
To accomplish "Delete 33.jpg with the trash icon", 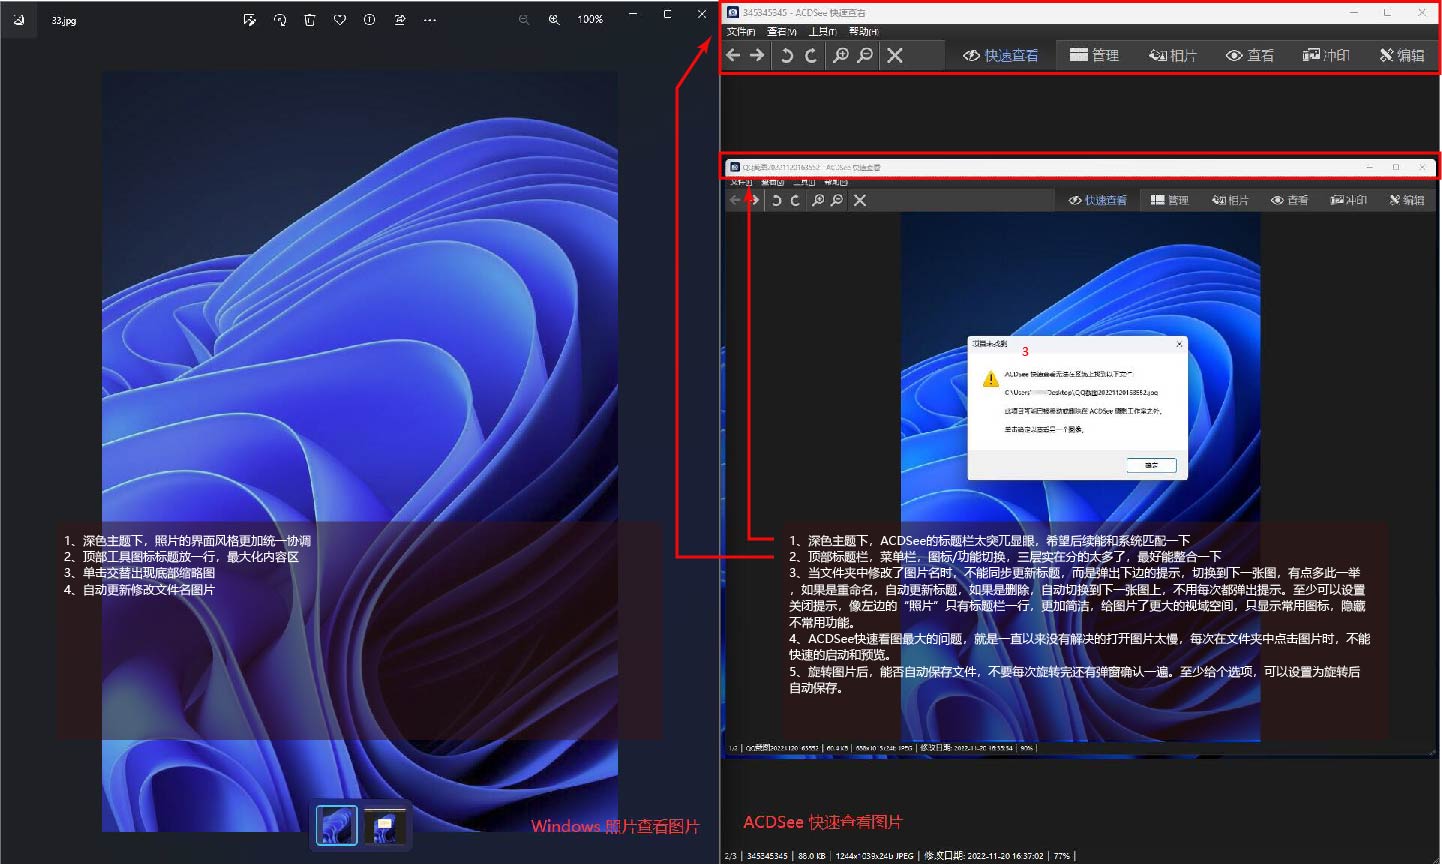I will (x=310, y=20).
